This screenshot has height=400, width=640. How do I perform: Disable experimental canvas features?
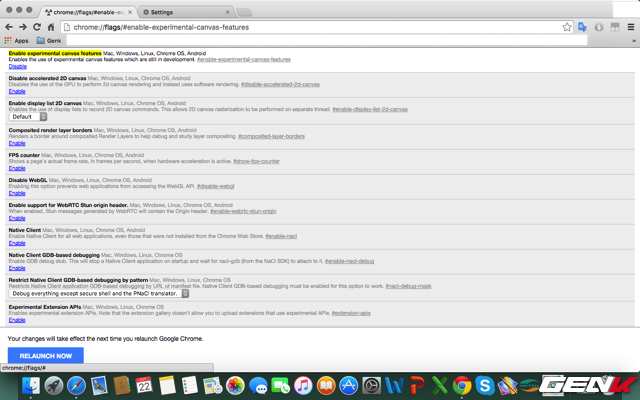pyautogui.click(x=18, y=66)
